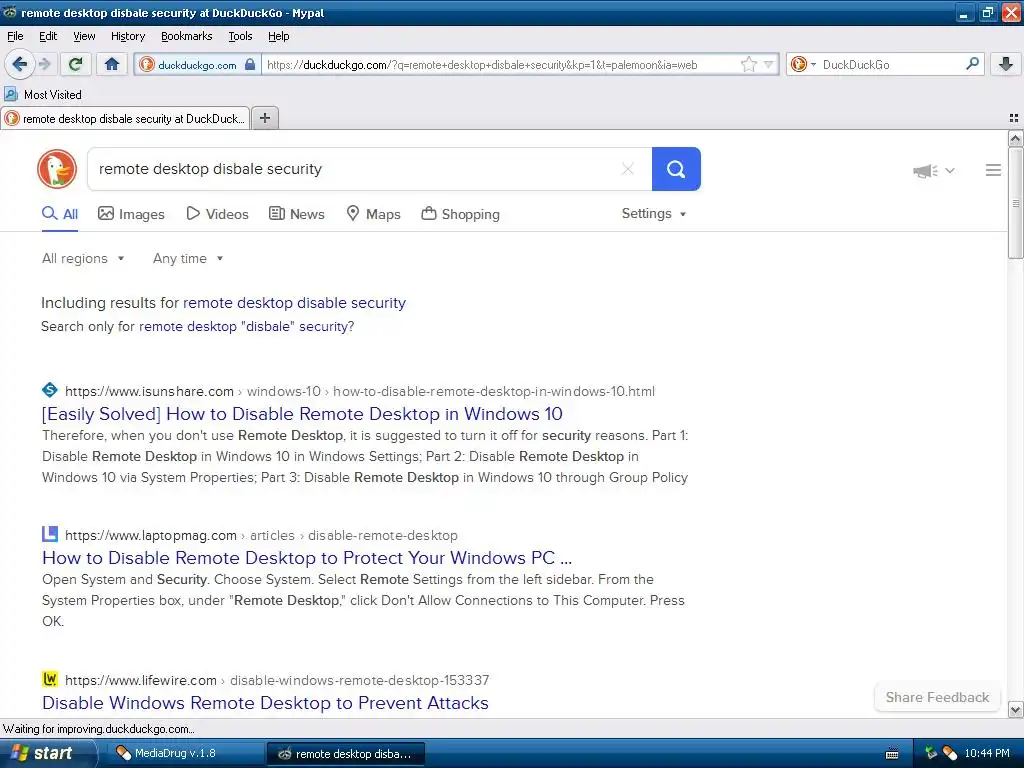
Task: Click 'remote desktop disable security' corrected link
Action: tap(294, 303)
